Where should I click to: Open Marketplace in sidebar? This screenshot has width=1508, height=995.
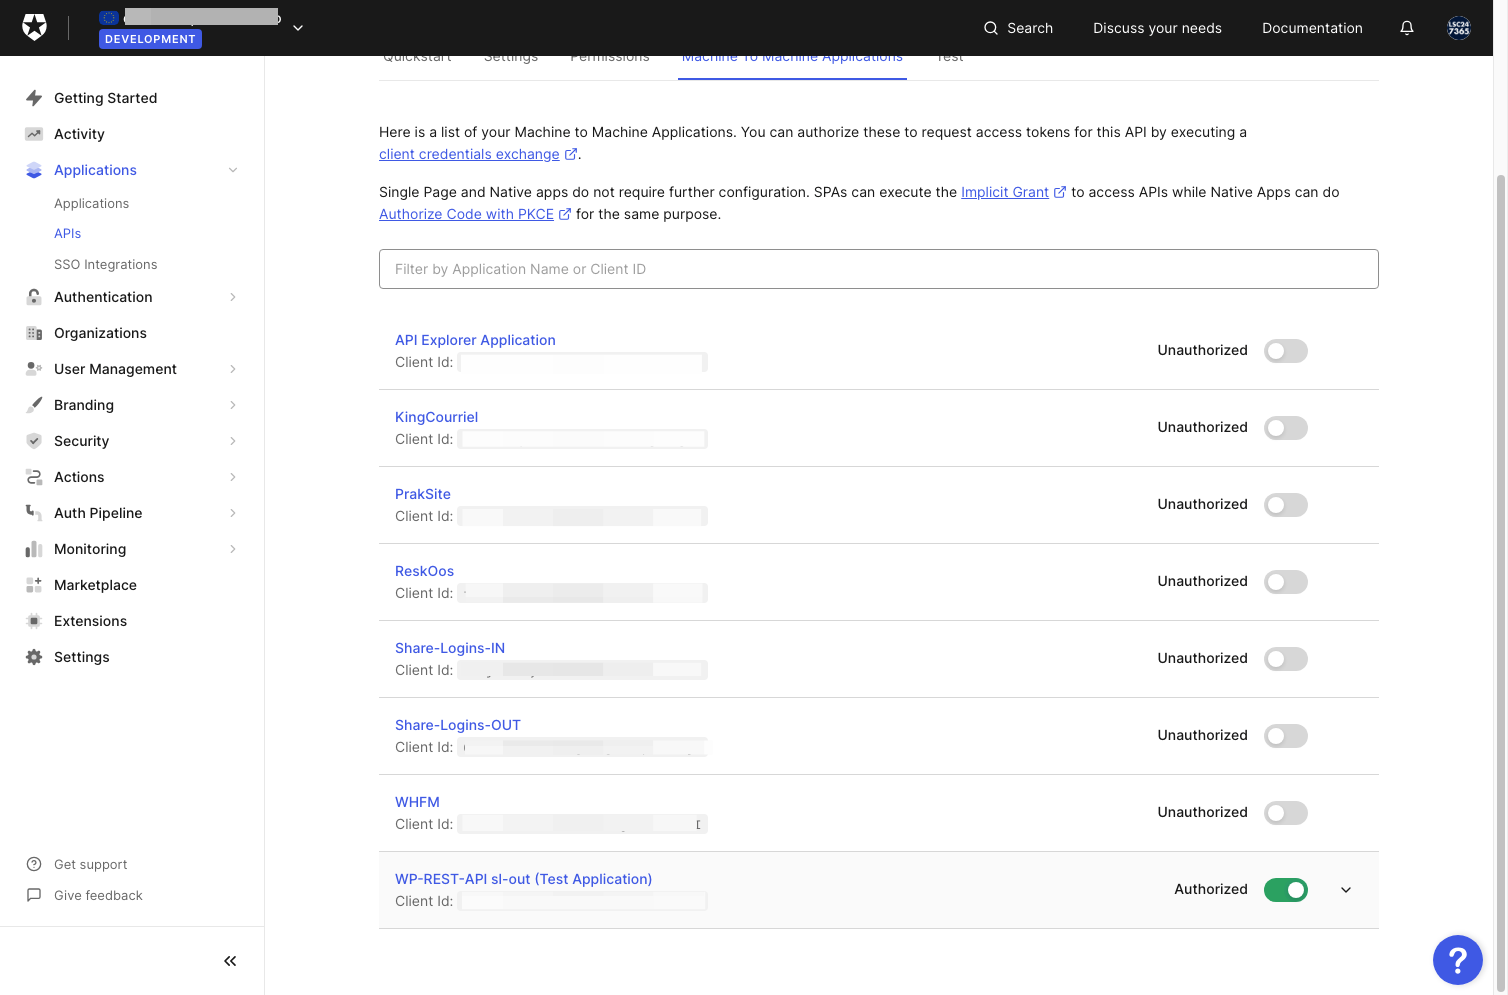tap(95, 585)
